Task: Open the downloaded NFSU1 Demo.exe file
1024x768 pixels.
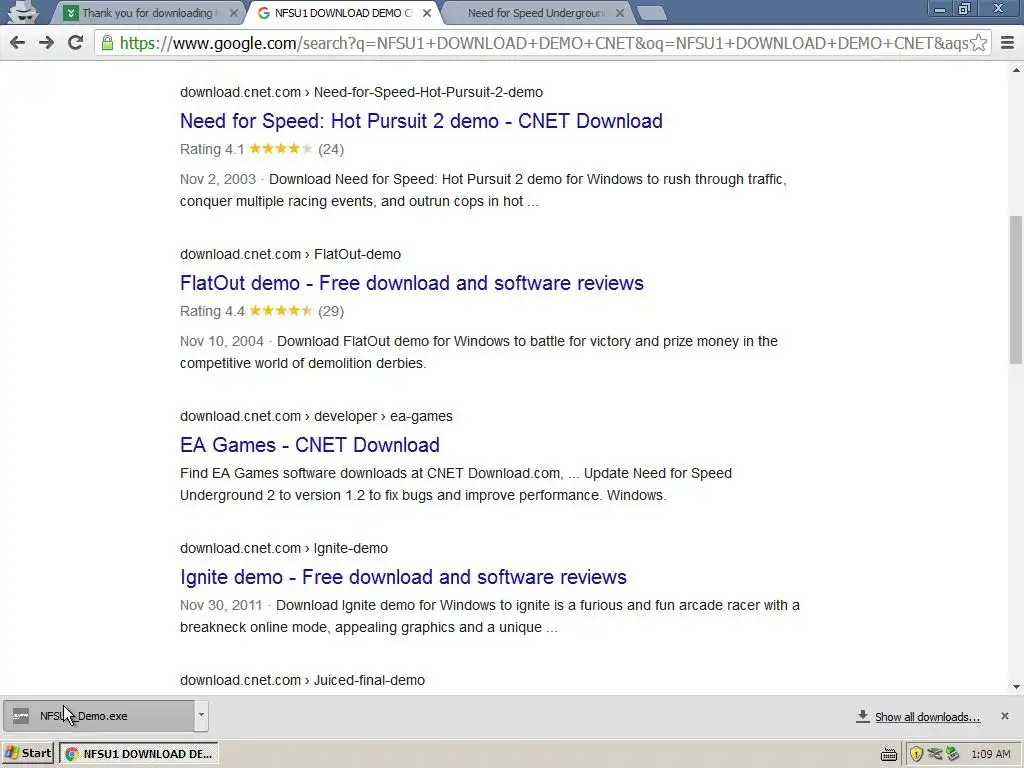Action: [98, 716]
